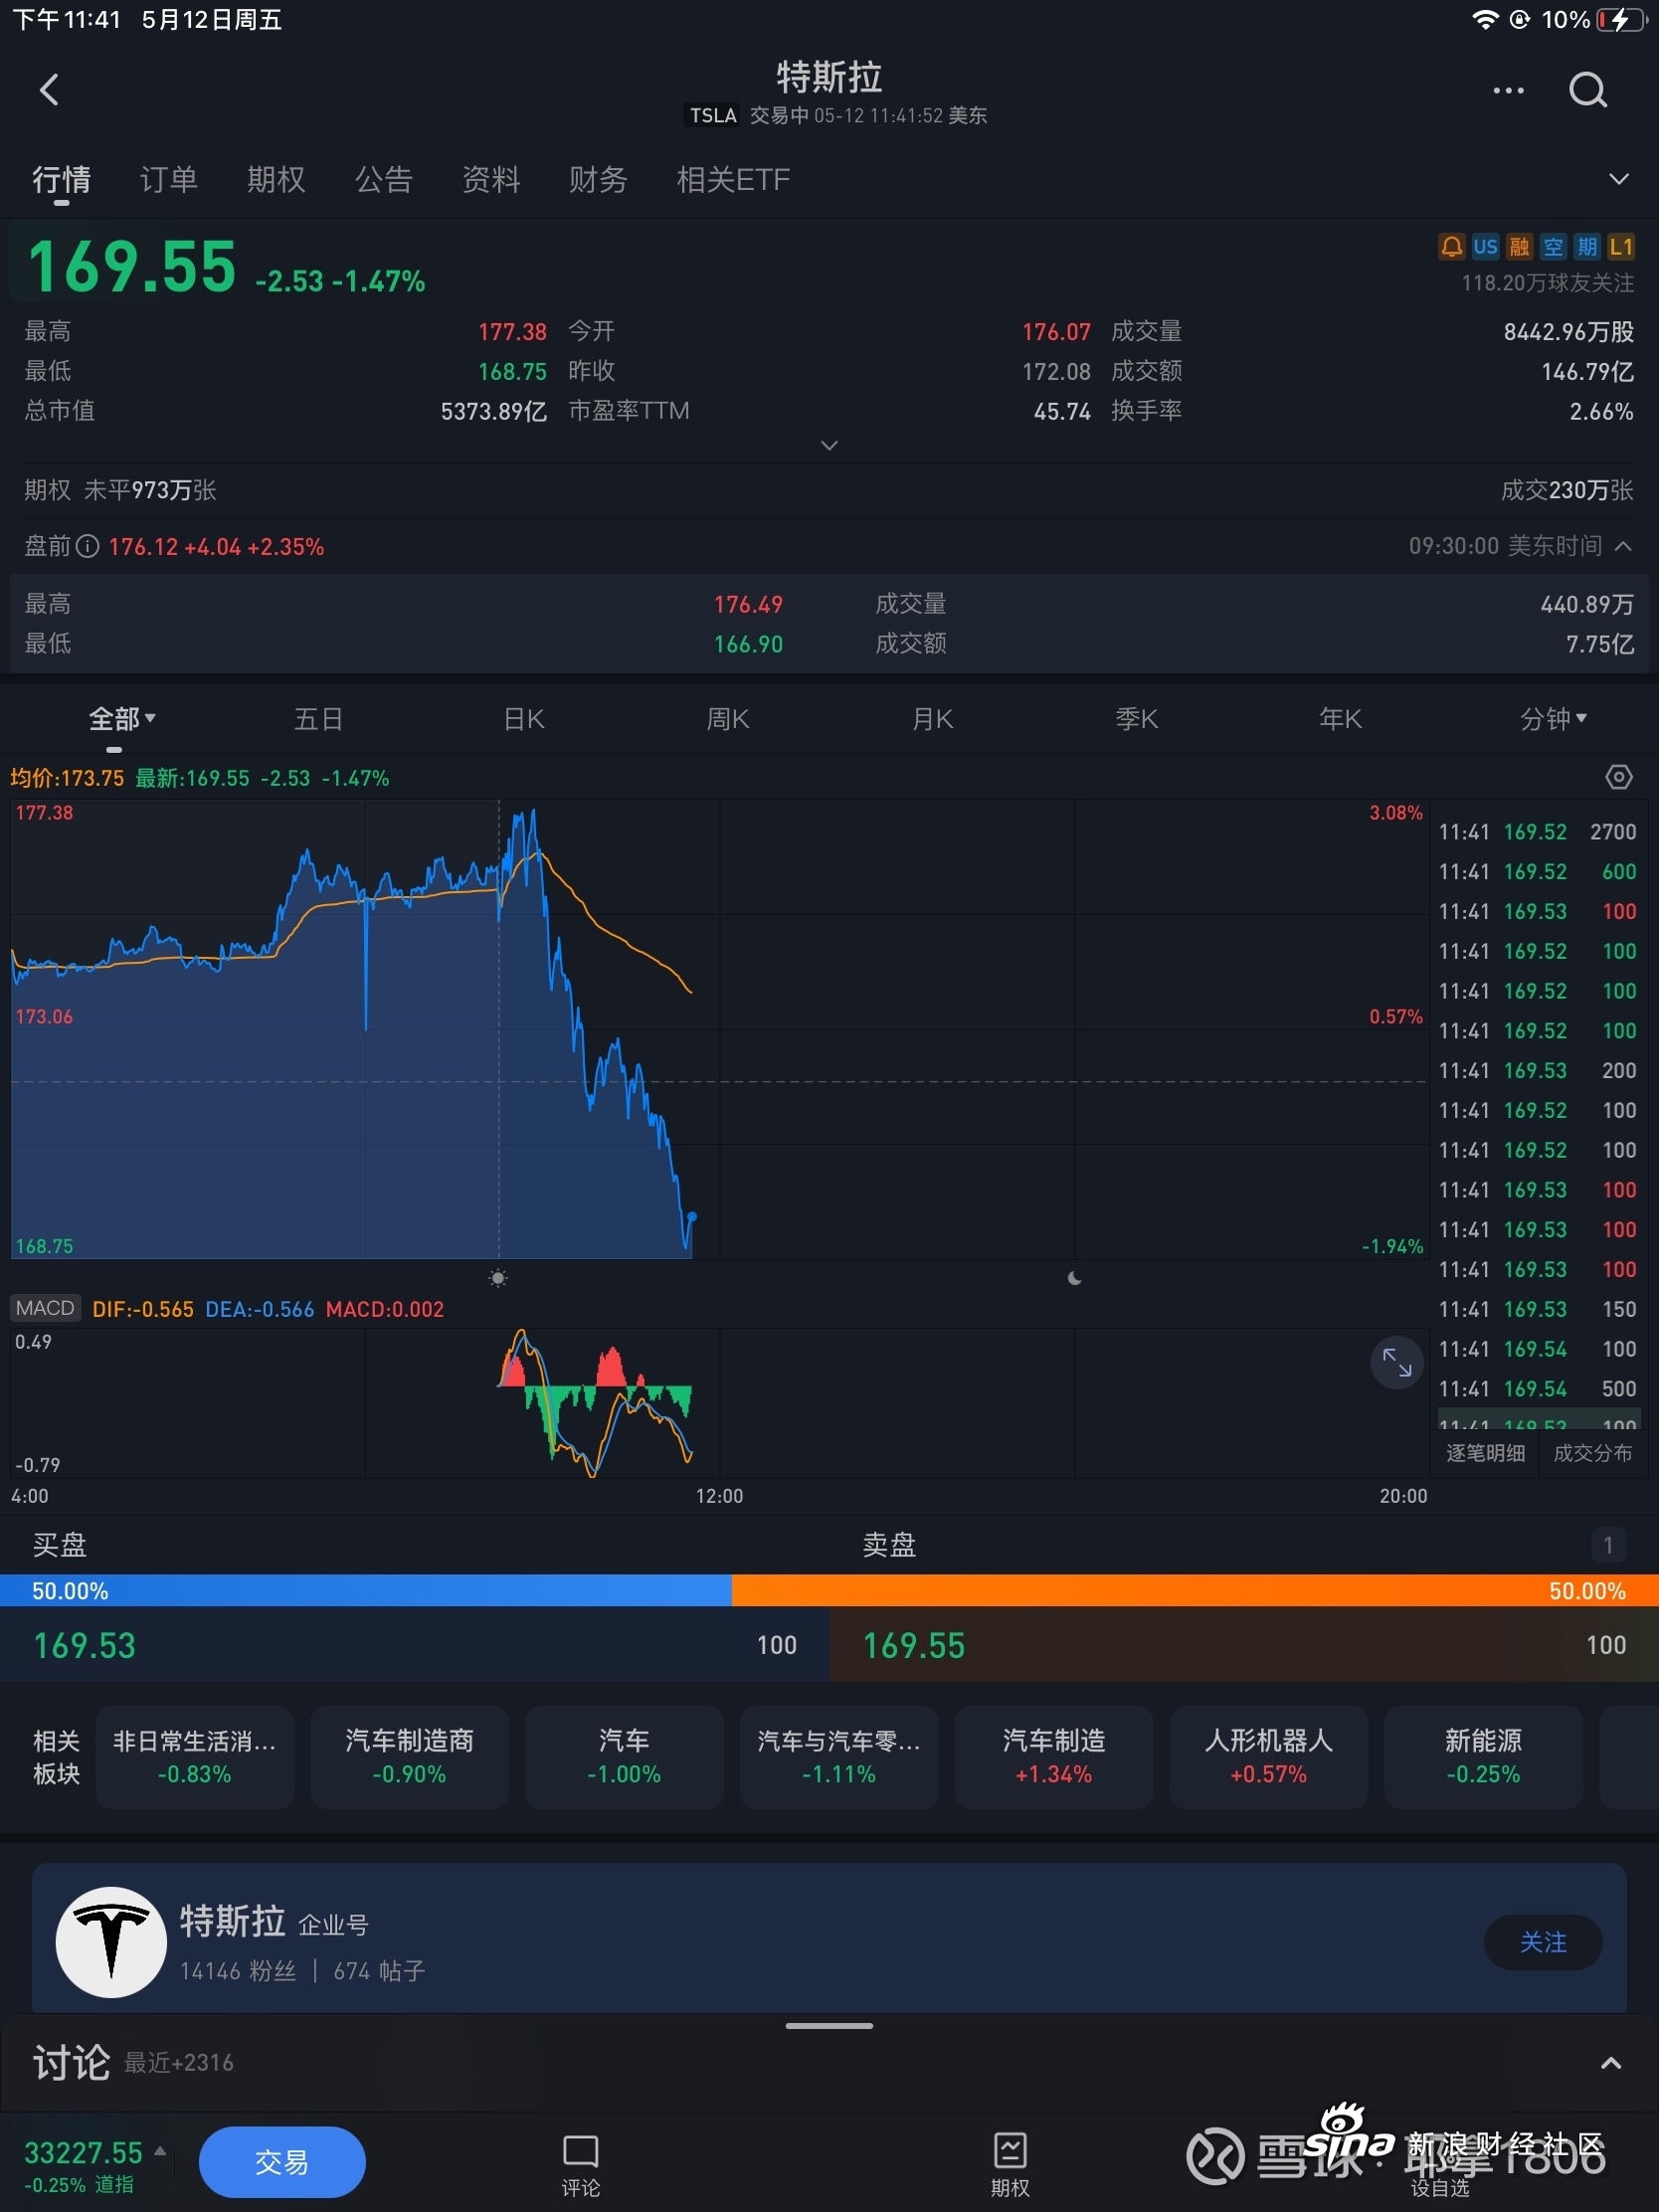Tap the 空 short-selling badge

1553,246
